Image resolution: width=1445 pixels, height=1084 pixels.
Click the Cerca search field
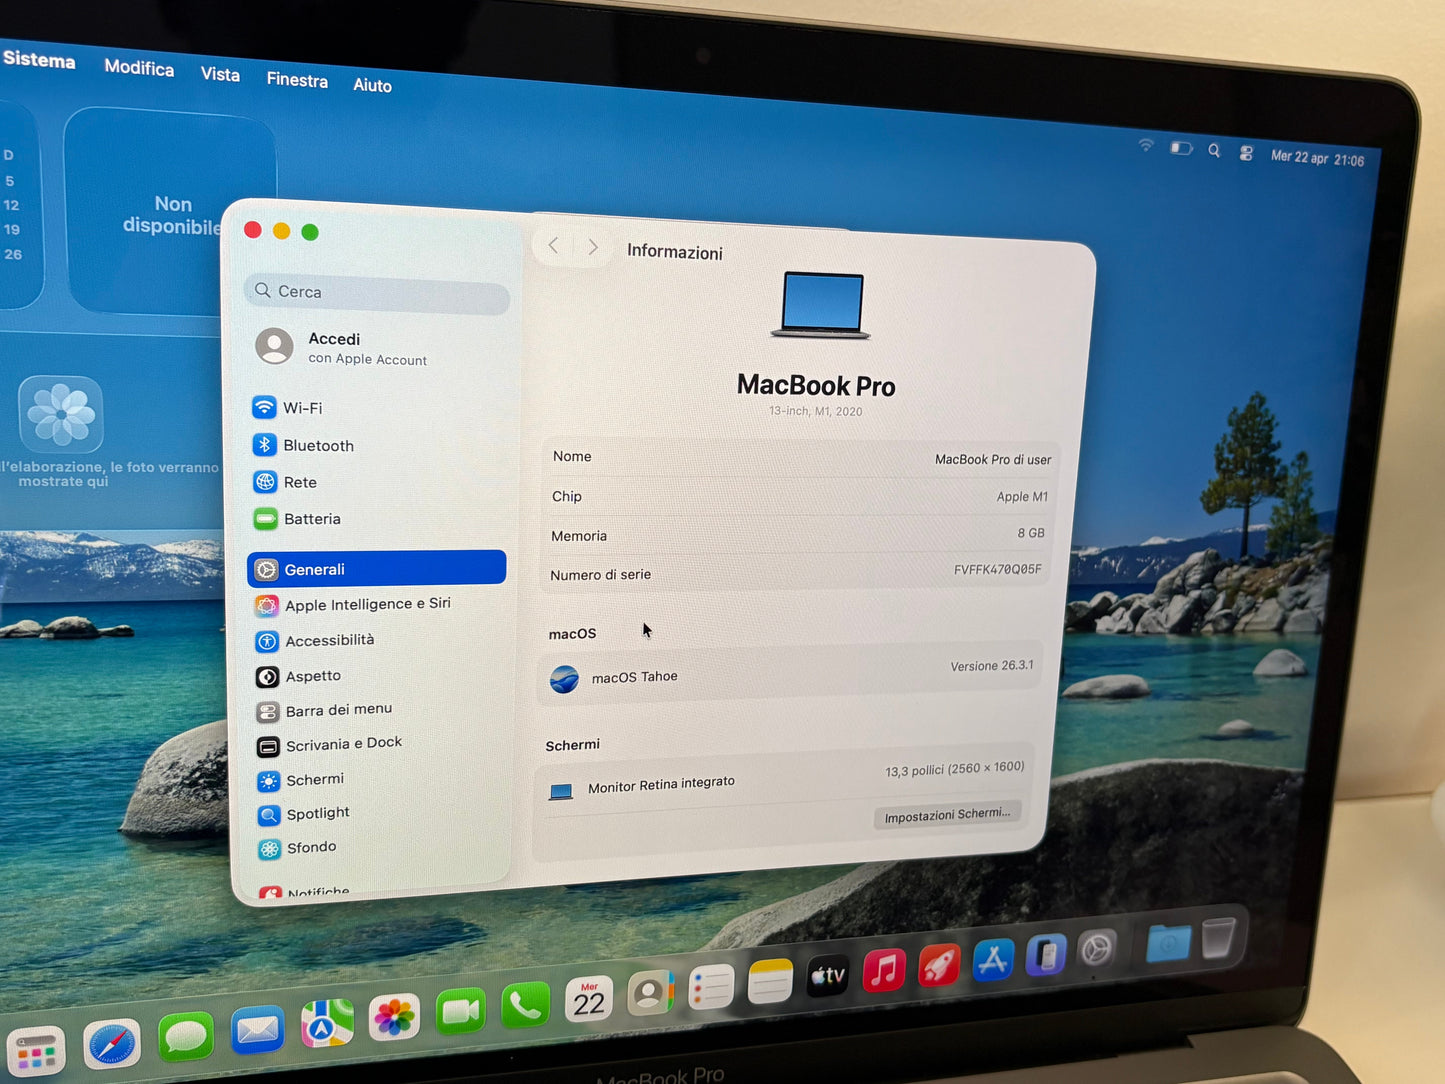377,293
